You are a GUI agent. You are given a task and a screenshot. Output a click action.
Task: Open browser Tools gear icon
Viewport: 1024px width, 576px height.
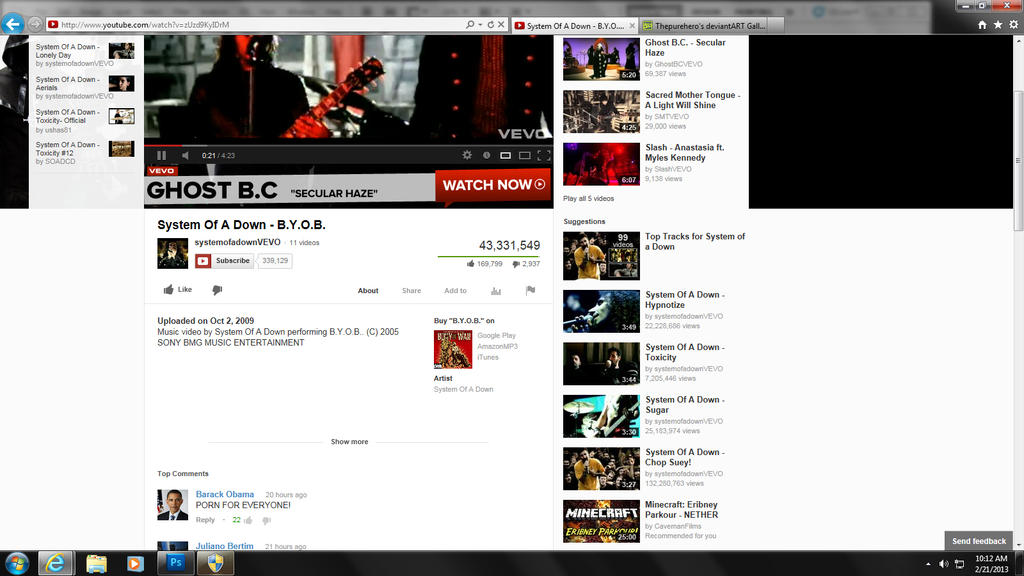(1014, 25)
